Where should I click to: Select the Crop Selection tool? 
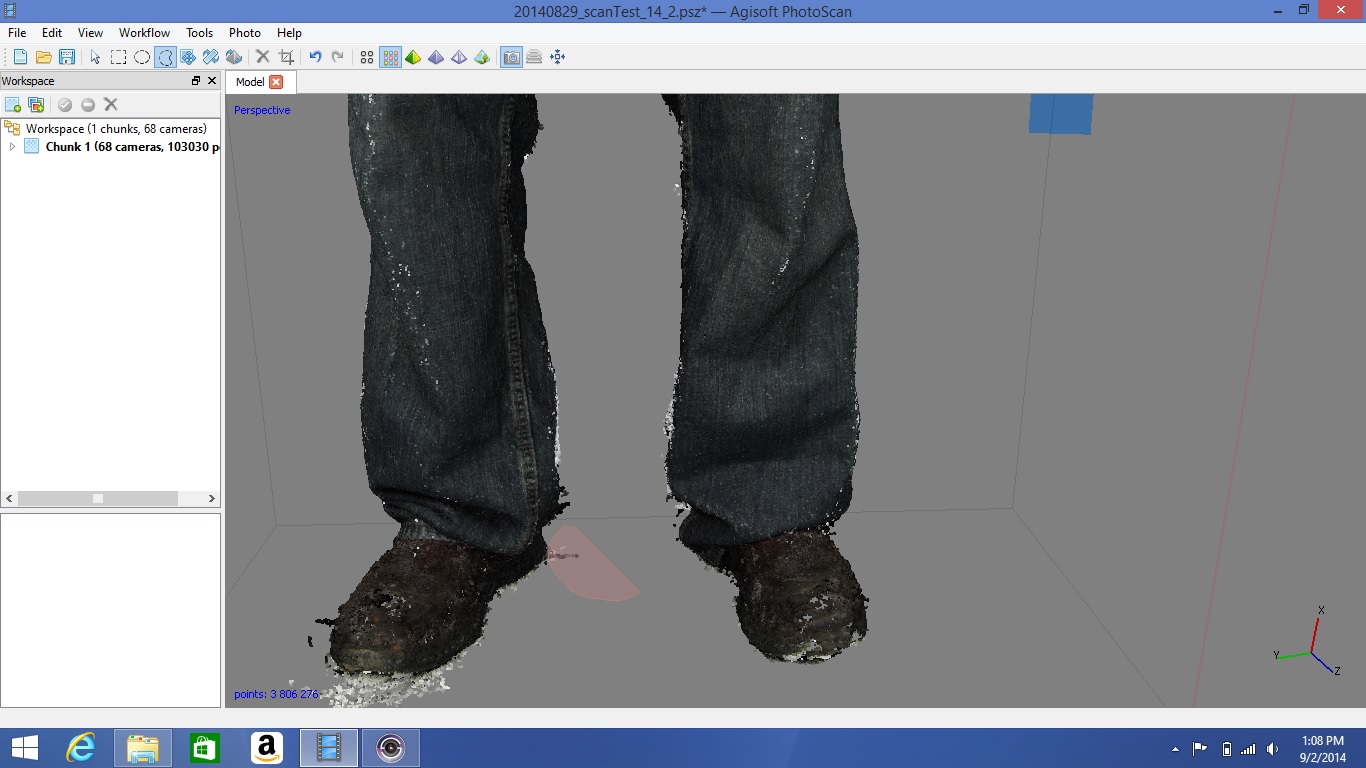pos(285,57)
